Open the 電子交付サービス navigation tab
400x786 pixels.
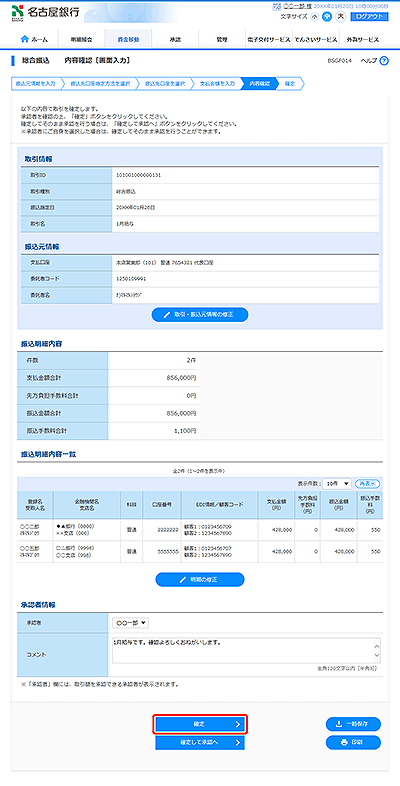tap(269, 39)
